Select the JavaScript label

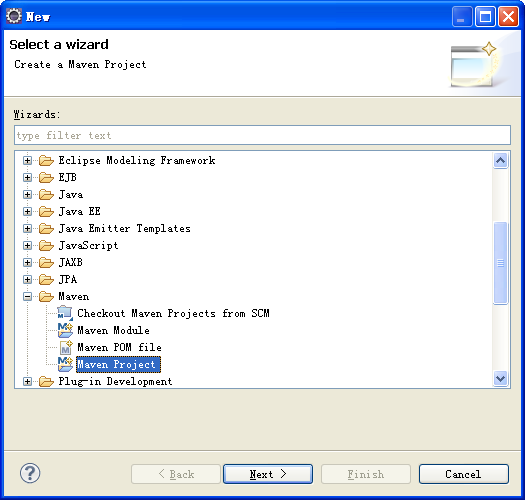(88, 246)
